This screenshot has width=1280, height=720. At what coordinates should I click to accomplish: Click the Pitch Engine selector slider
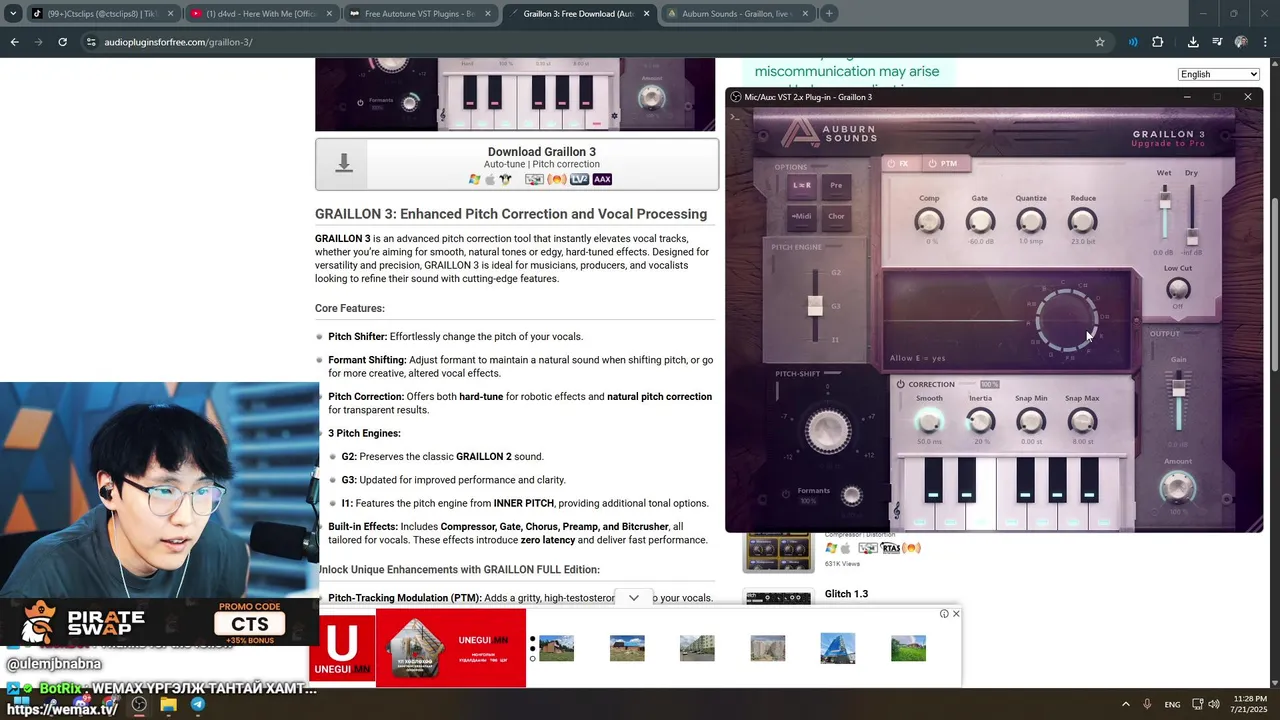point(815,306)
